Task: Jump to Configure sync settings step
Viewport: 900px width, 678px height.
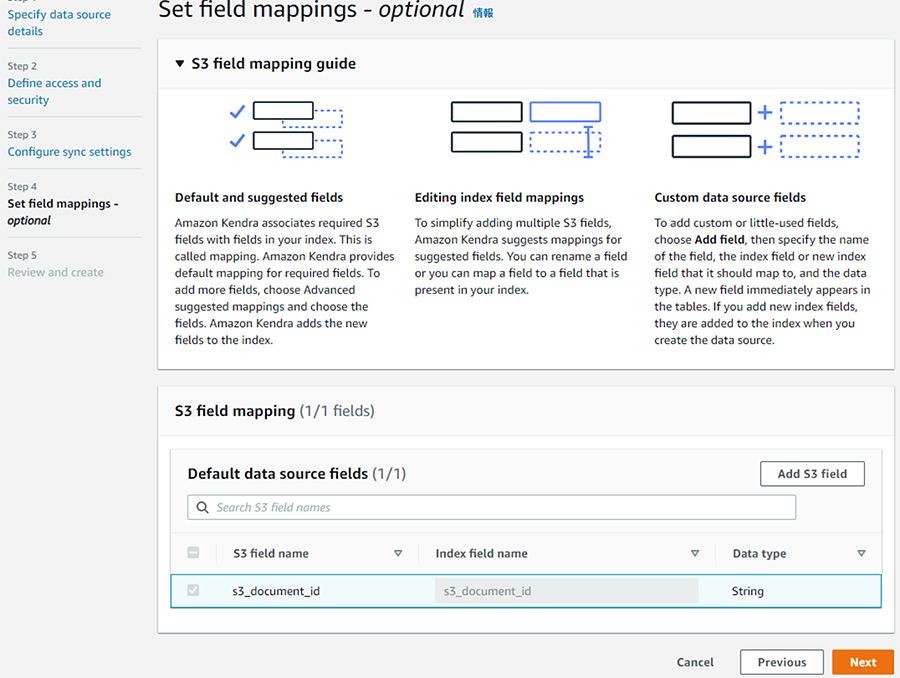Action: (69, 152)
